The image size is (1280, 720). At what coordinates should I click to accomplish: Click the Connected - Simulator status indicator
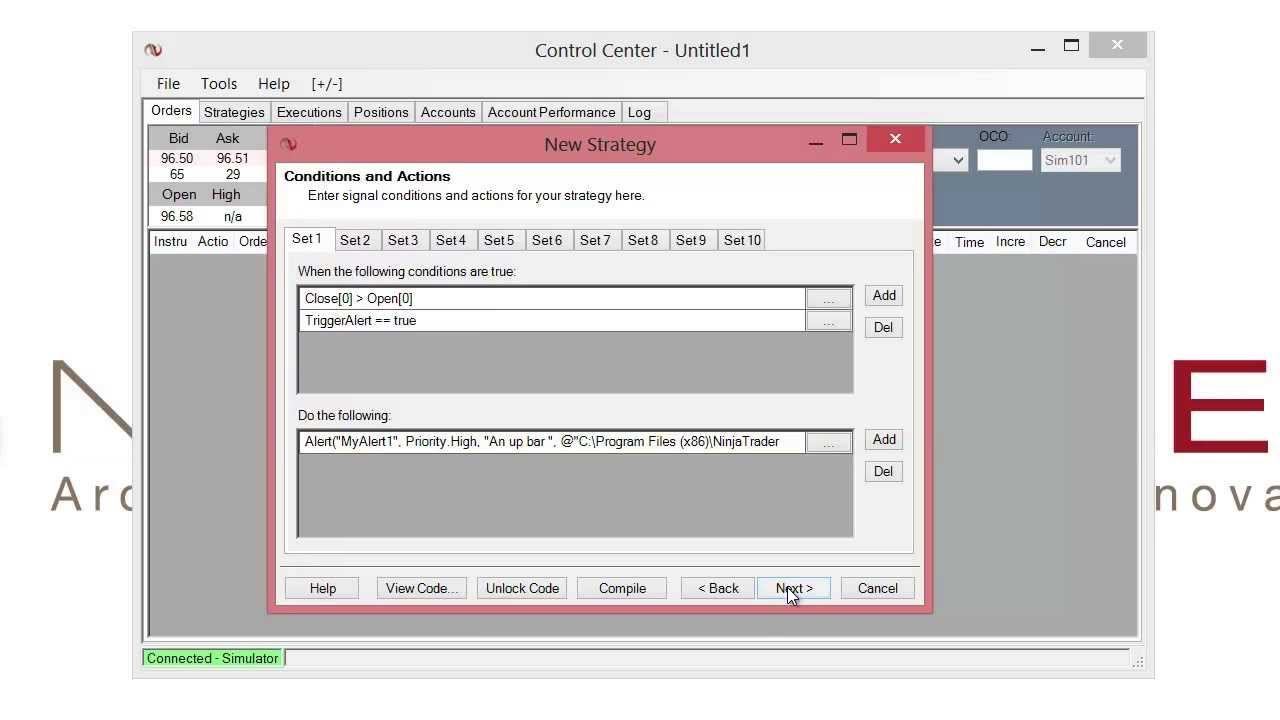coord(213,658)
